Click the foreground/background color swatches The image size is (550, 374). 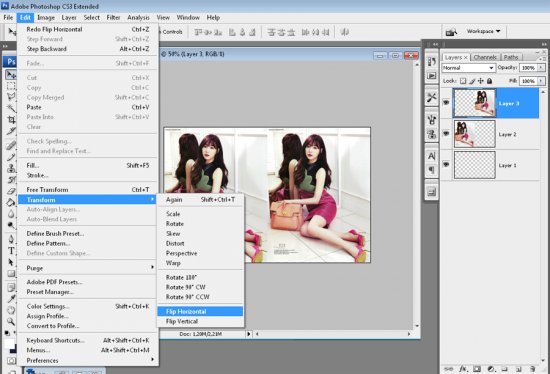pos(11,345)
